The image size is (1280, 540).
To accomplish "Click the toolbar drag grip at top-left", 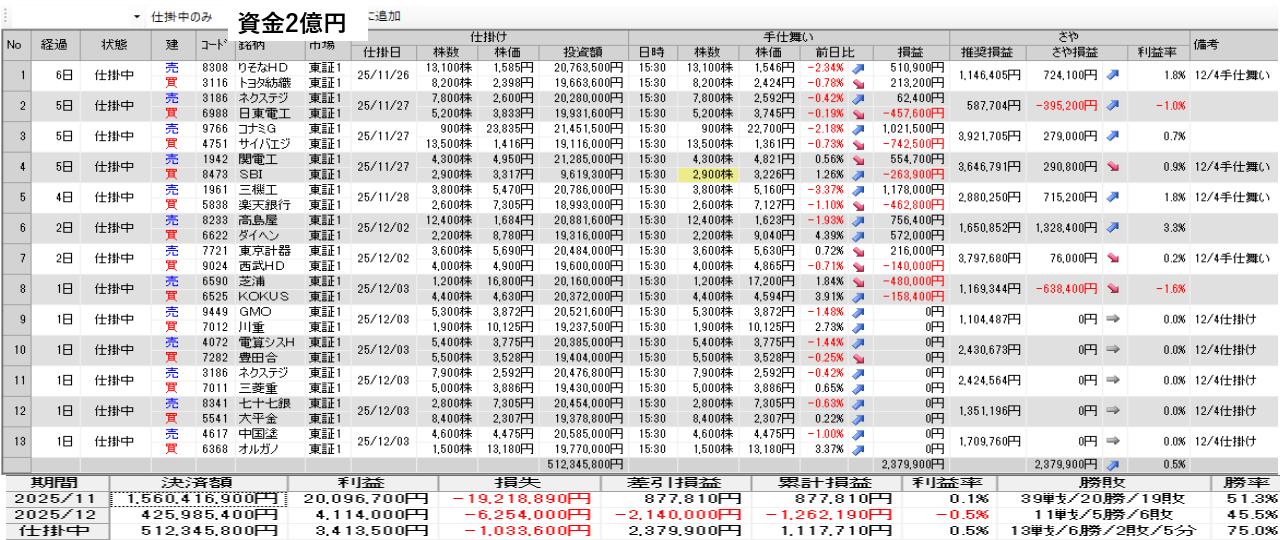I will tap(5, 17).
